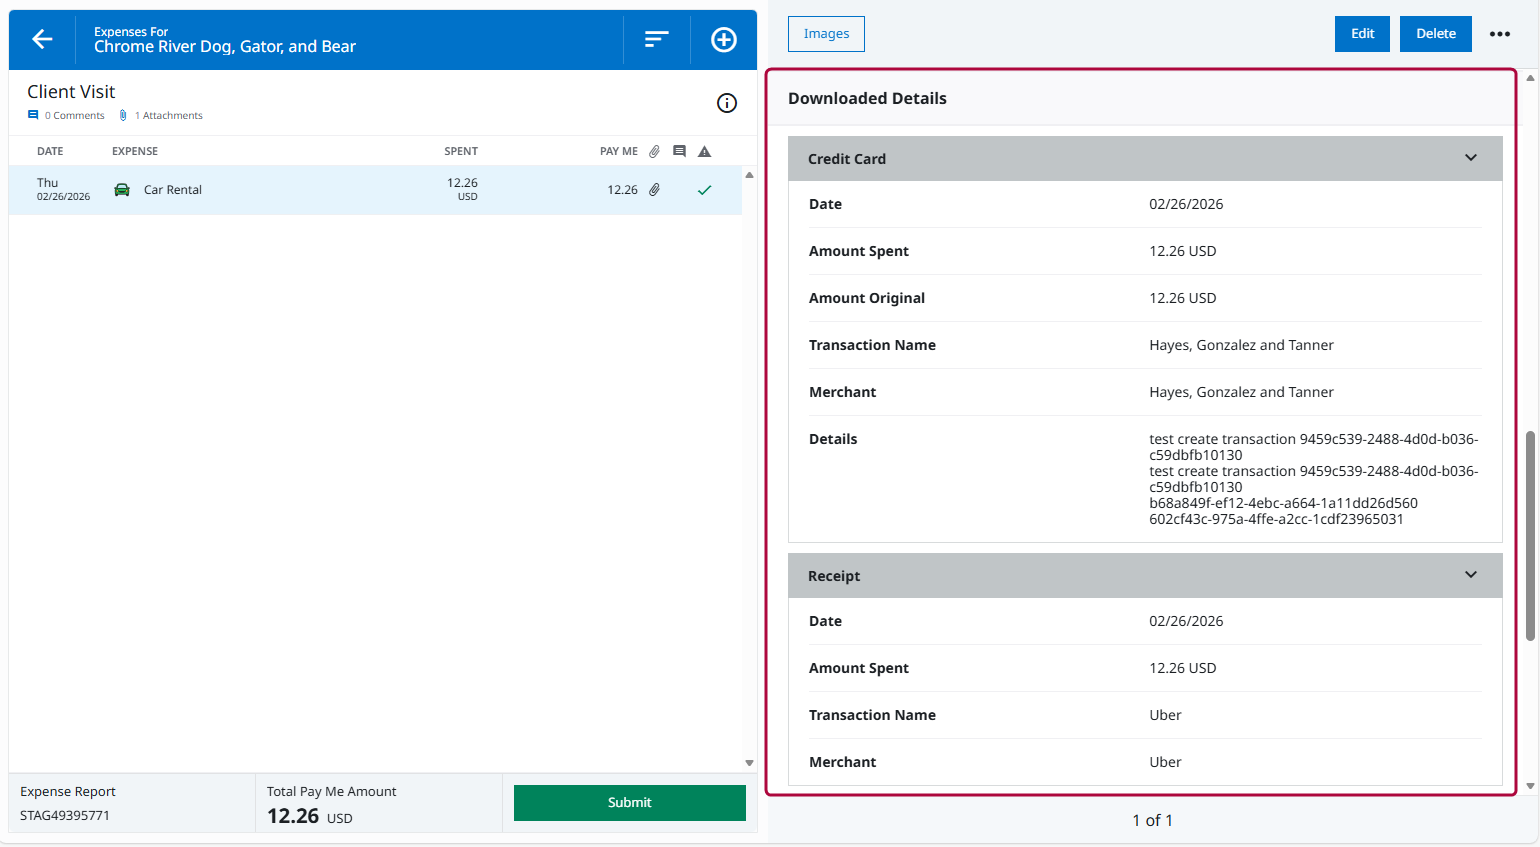
Task: Click the add expense plus icon
Action: point(723,39)
